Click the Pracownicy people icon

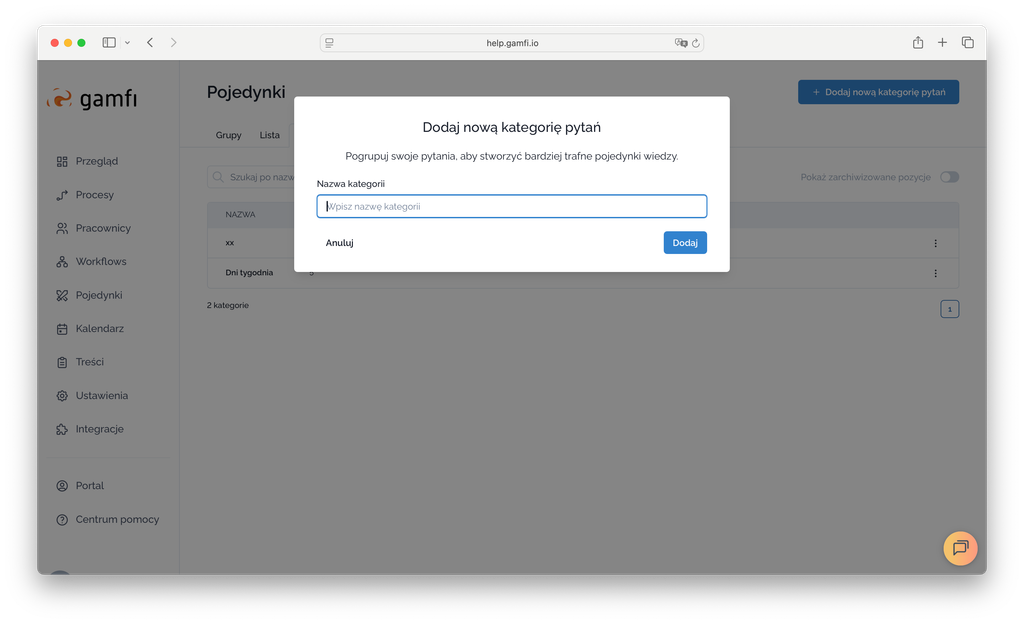[x=62, y=228]
